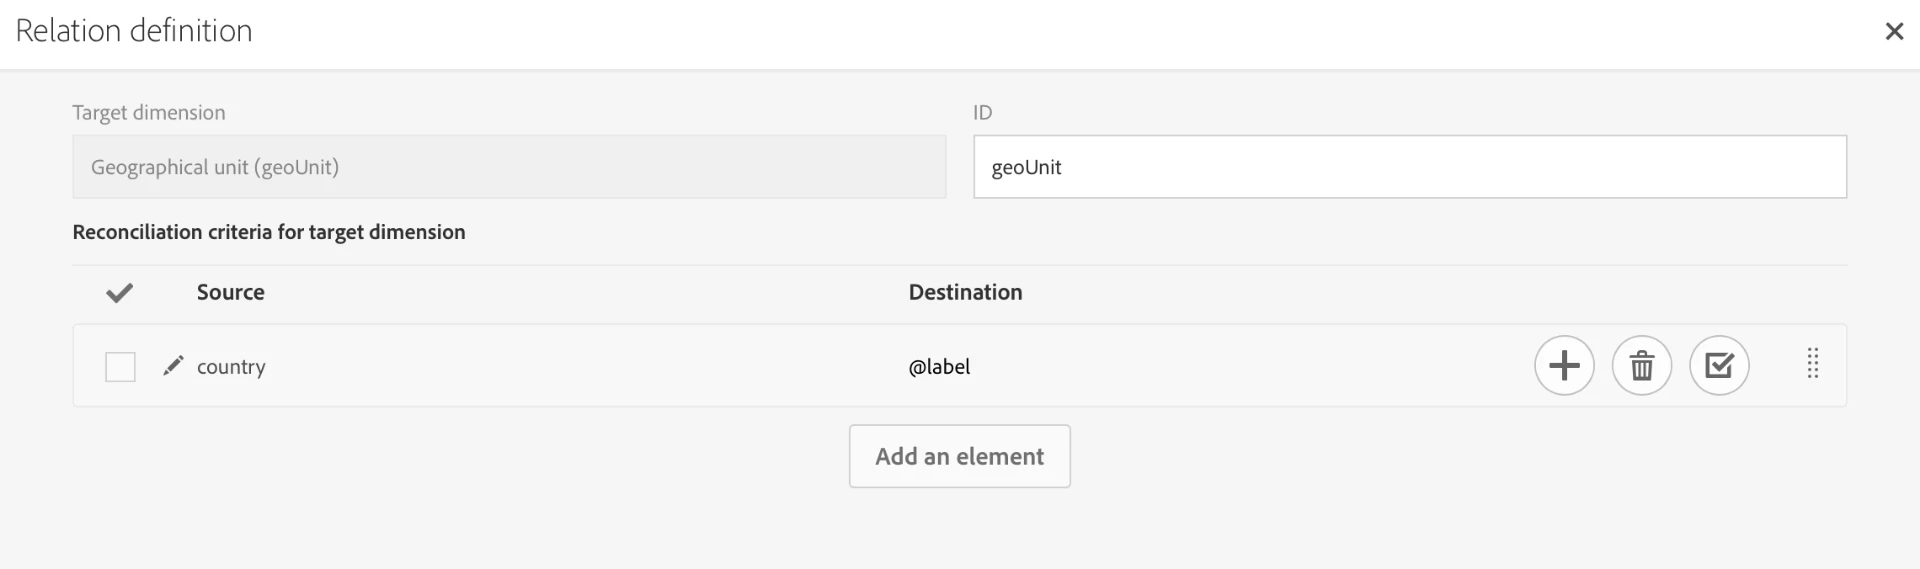Click into the ID field containing geoUnit

click(1409, 167)
